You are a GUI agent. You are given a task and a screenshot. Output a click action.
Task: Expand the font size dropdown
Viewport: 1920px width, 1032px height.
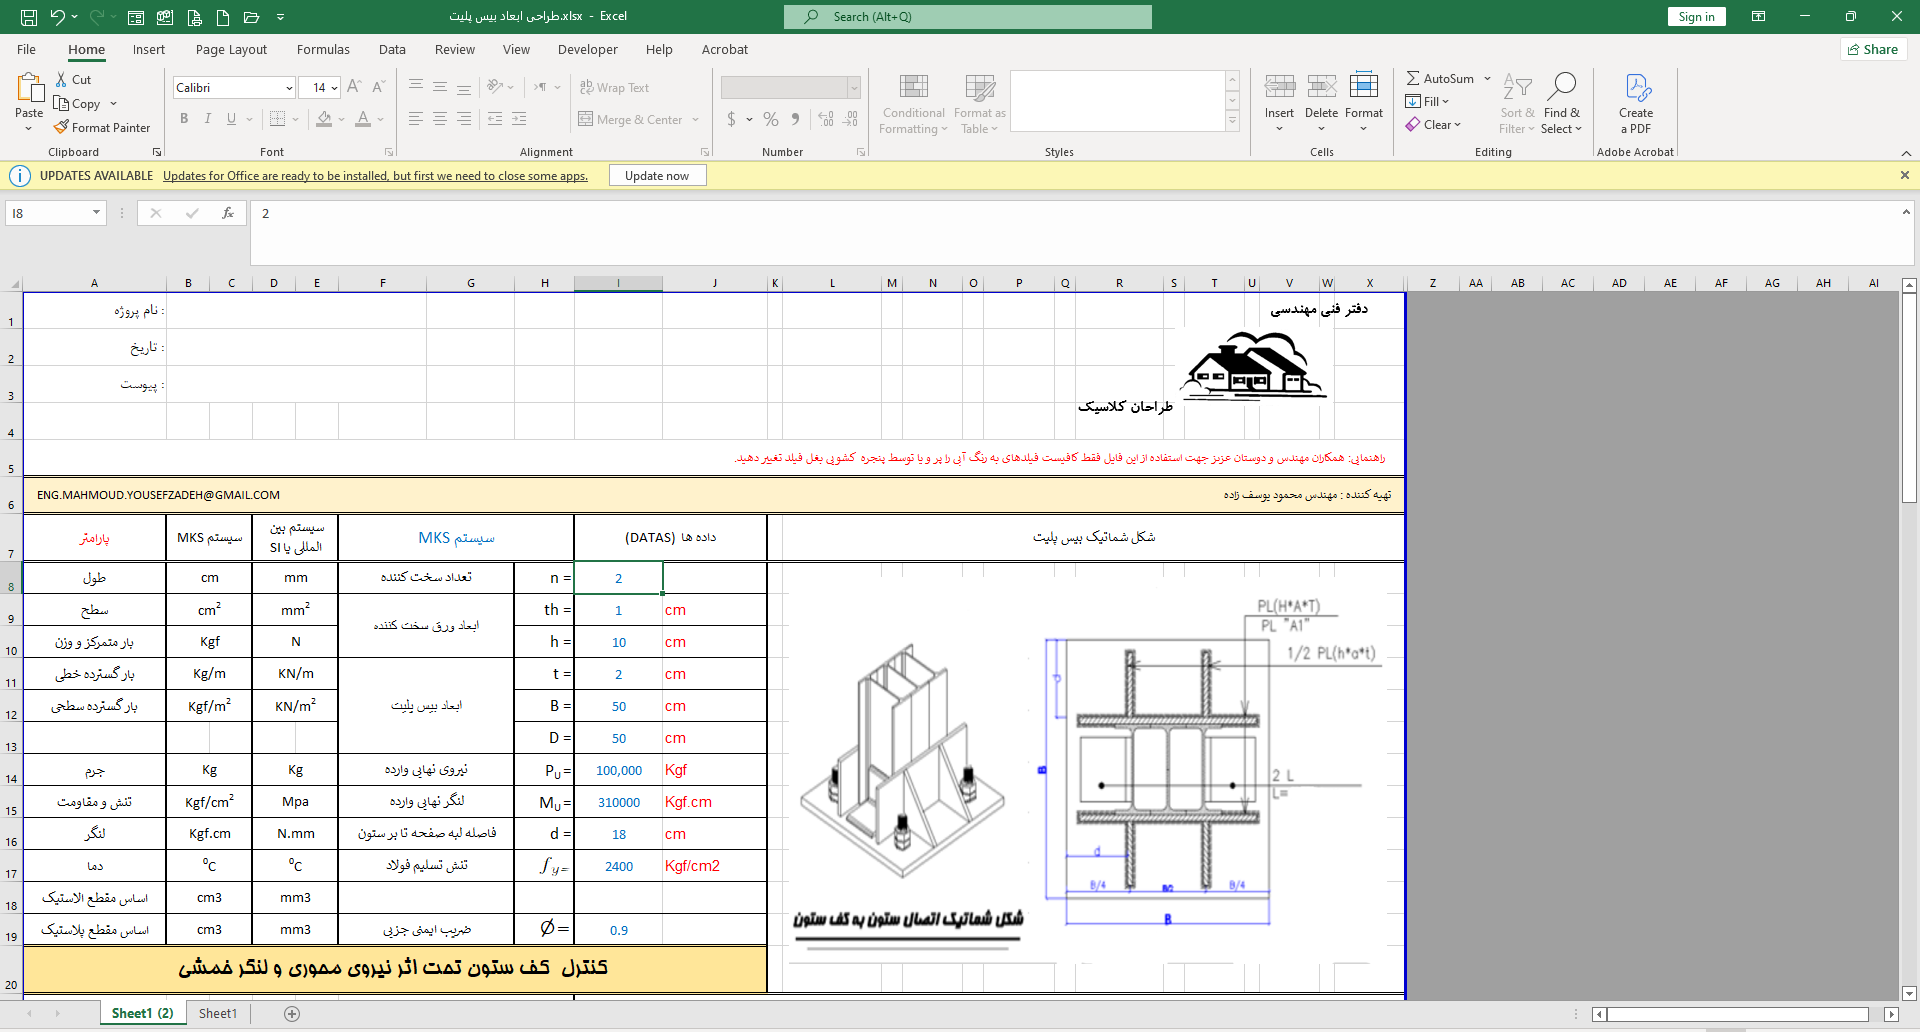(334, 88)
